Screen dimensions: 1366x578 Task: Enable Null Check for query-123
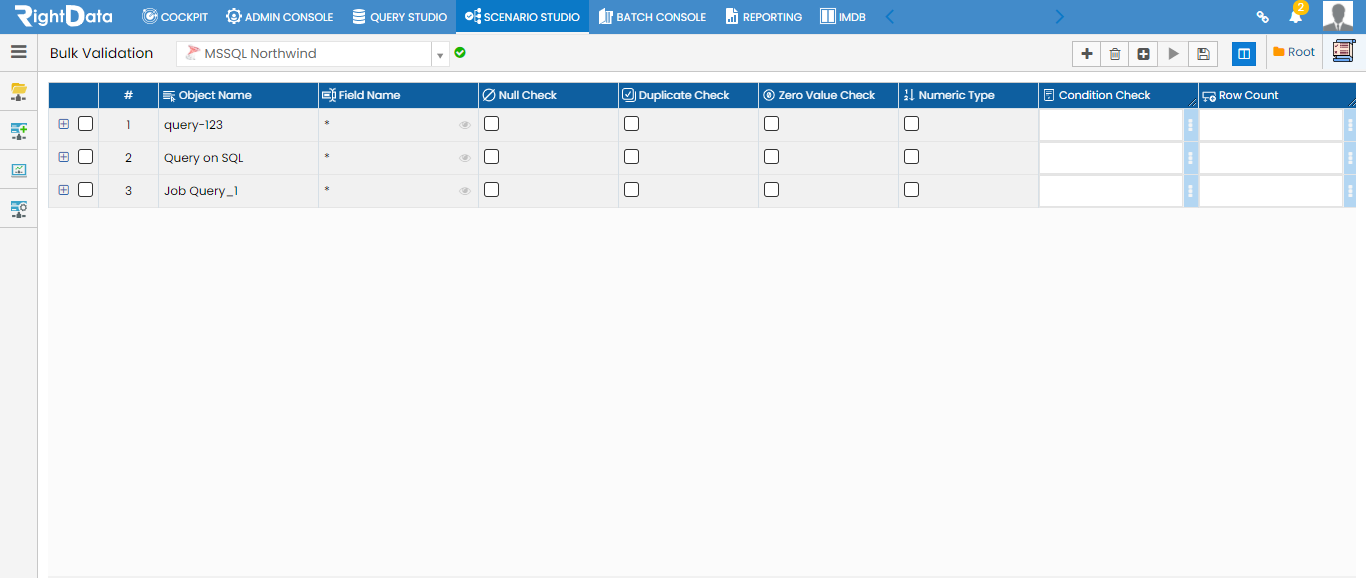click(x=492, y=124)
